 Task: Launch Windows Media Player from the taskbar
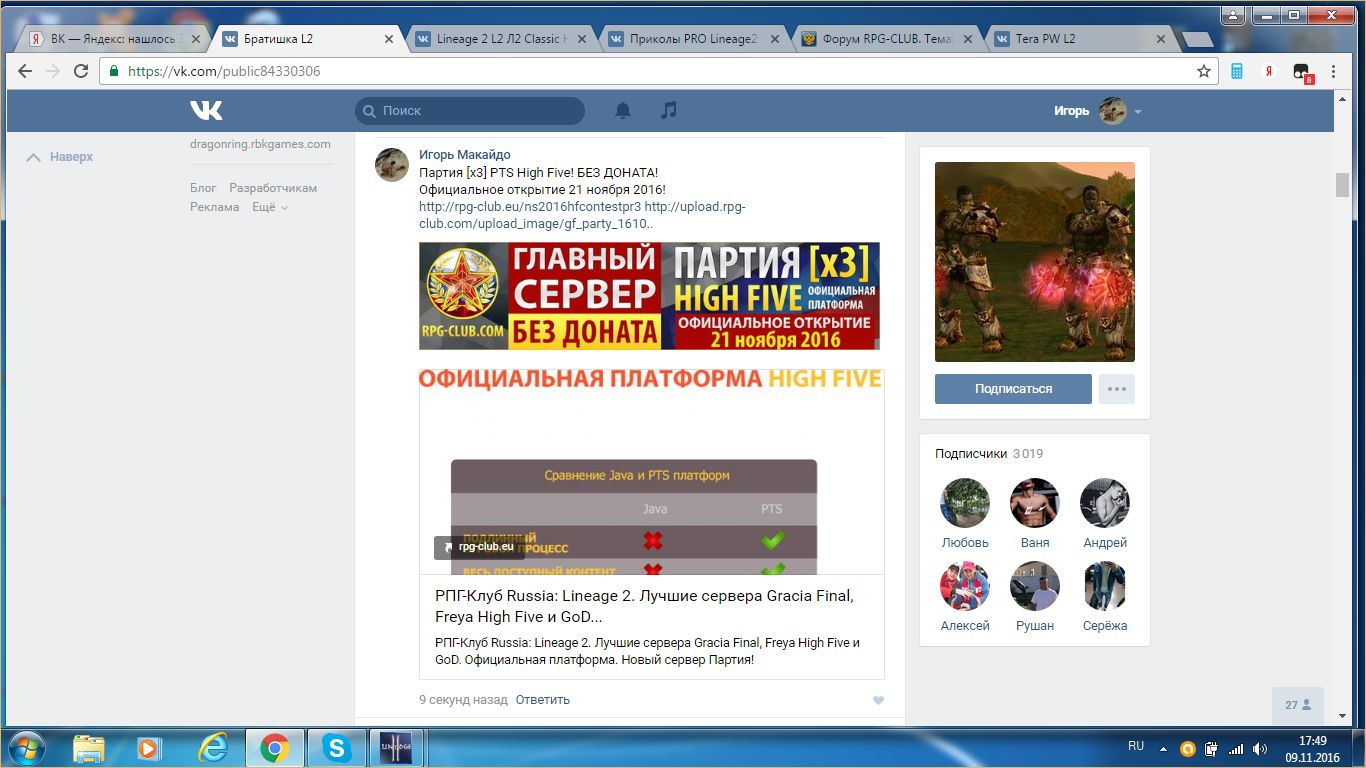tap(149, 747)
